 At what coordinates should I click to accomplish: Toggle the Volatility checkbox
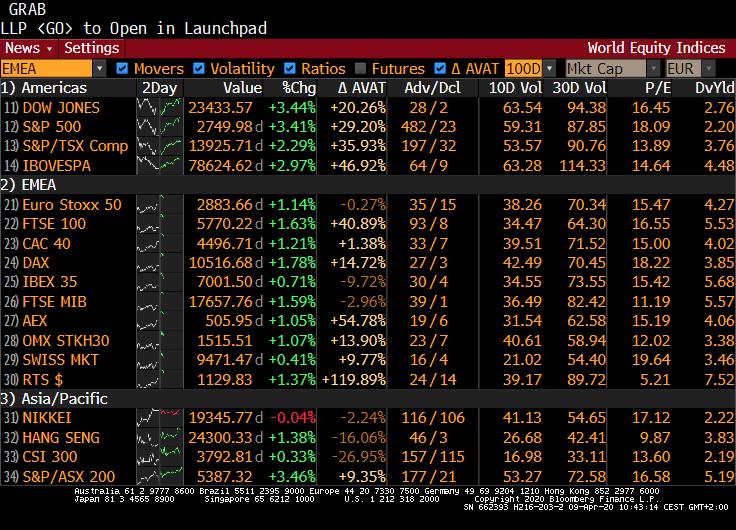(x=199, y=69)
